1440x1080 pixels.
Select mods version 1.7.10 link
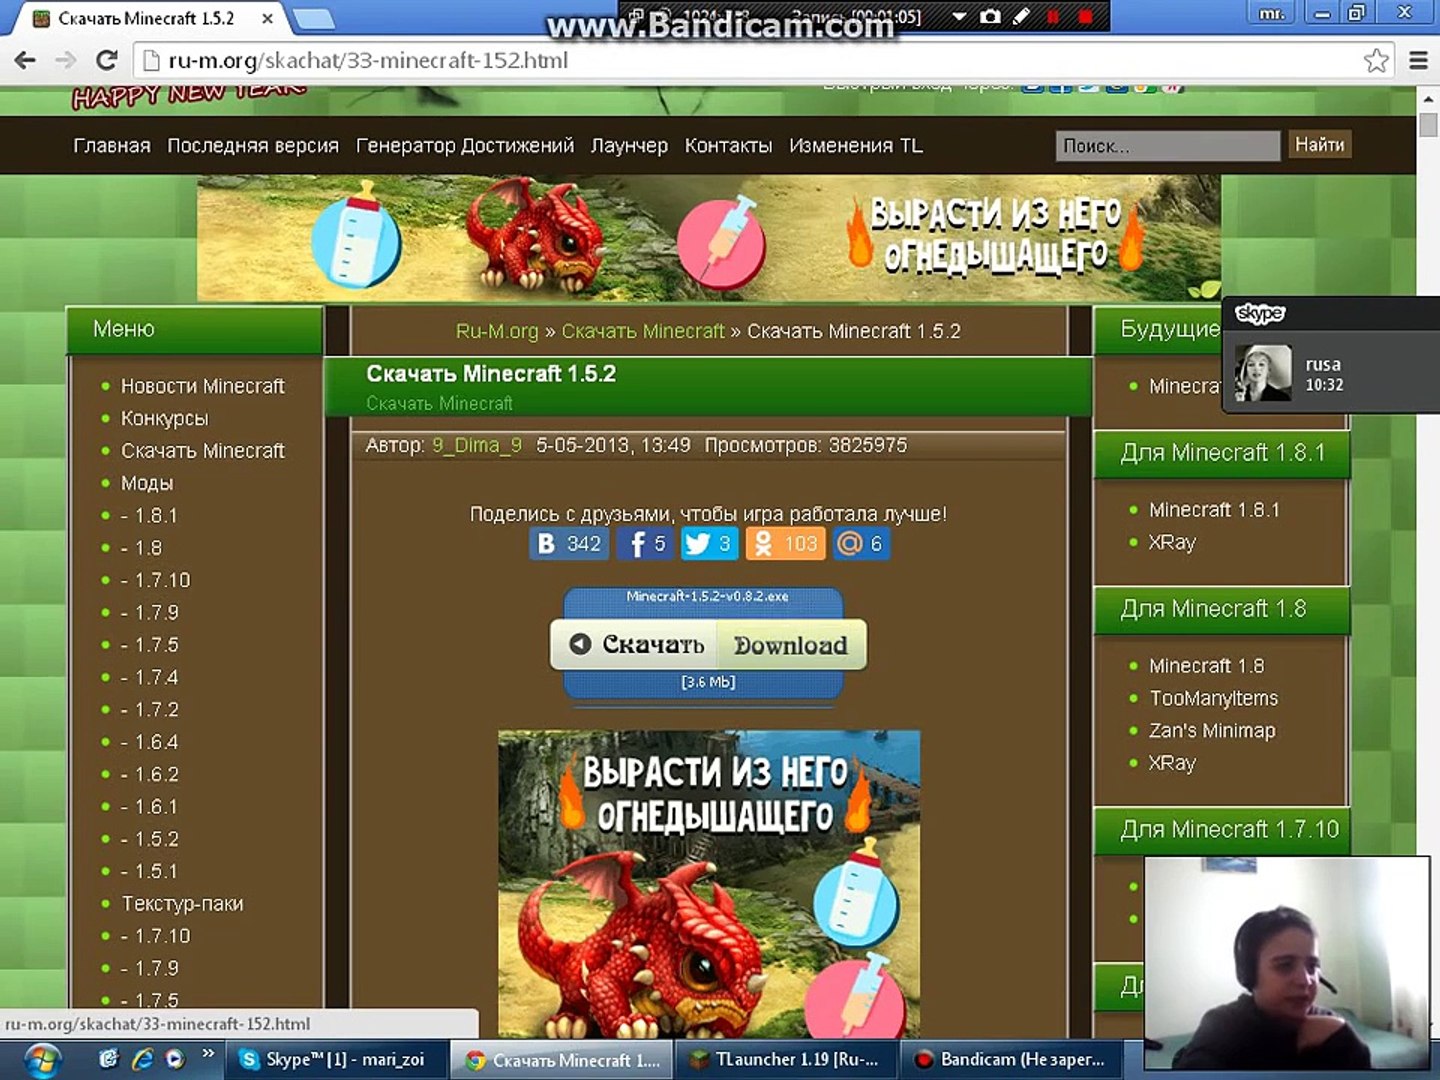tap(155, 580)
